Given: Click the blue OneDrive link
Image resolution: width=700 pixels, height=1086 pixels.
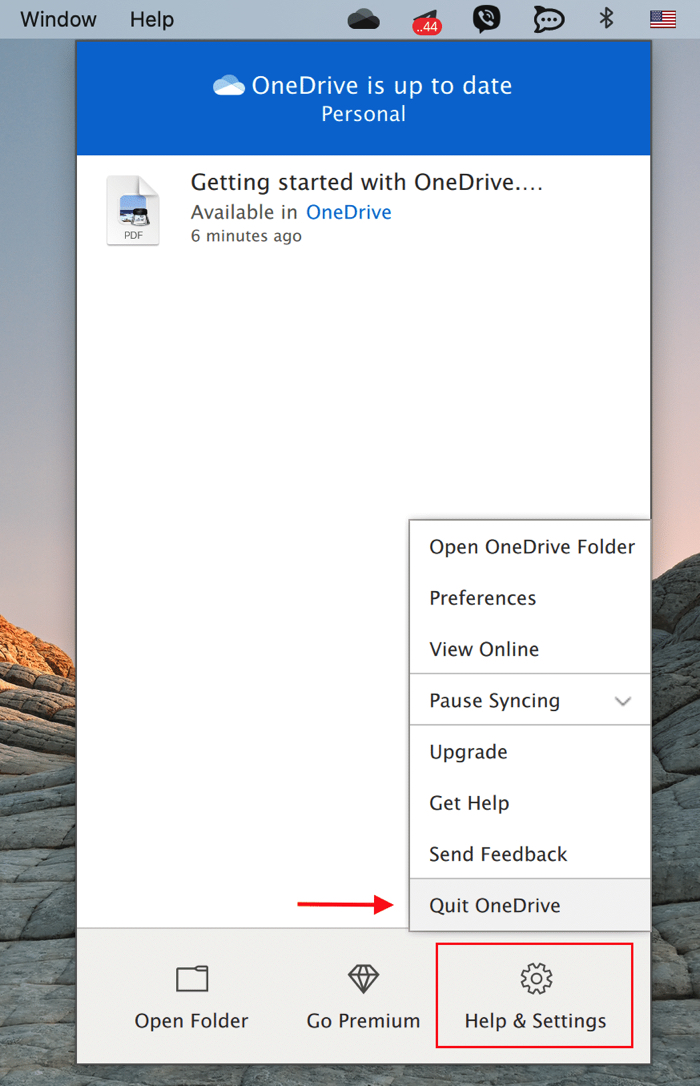Looking at the screenshot, I should tap(348, 212).
